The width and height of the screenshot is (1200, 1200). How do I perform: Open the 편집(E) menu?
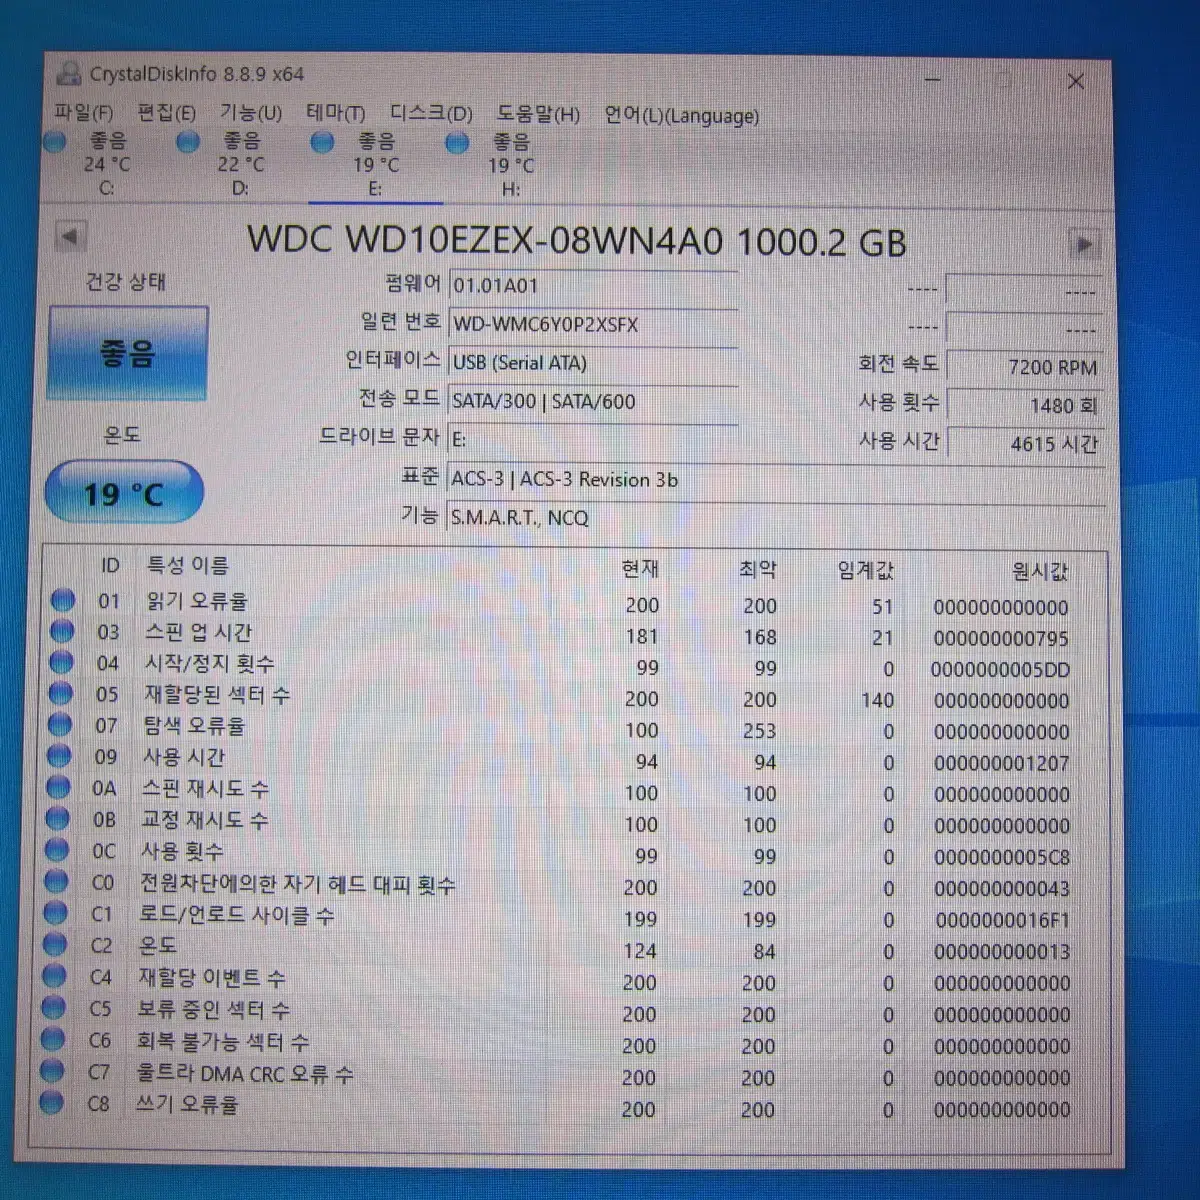(x=166, y=114)
